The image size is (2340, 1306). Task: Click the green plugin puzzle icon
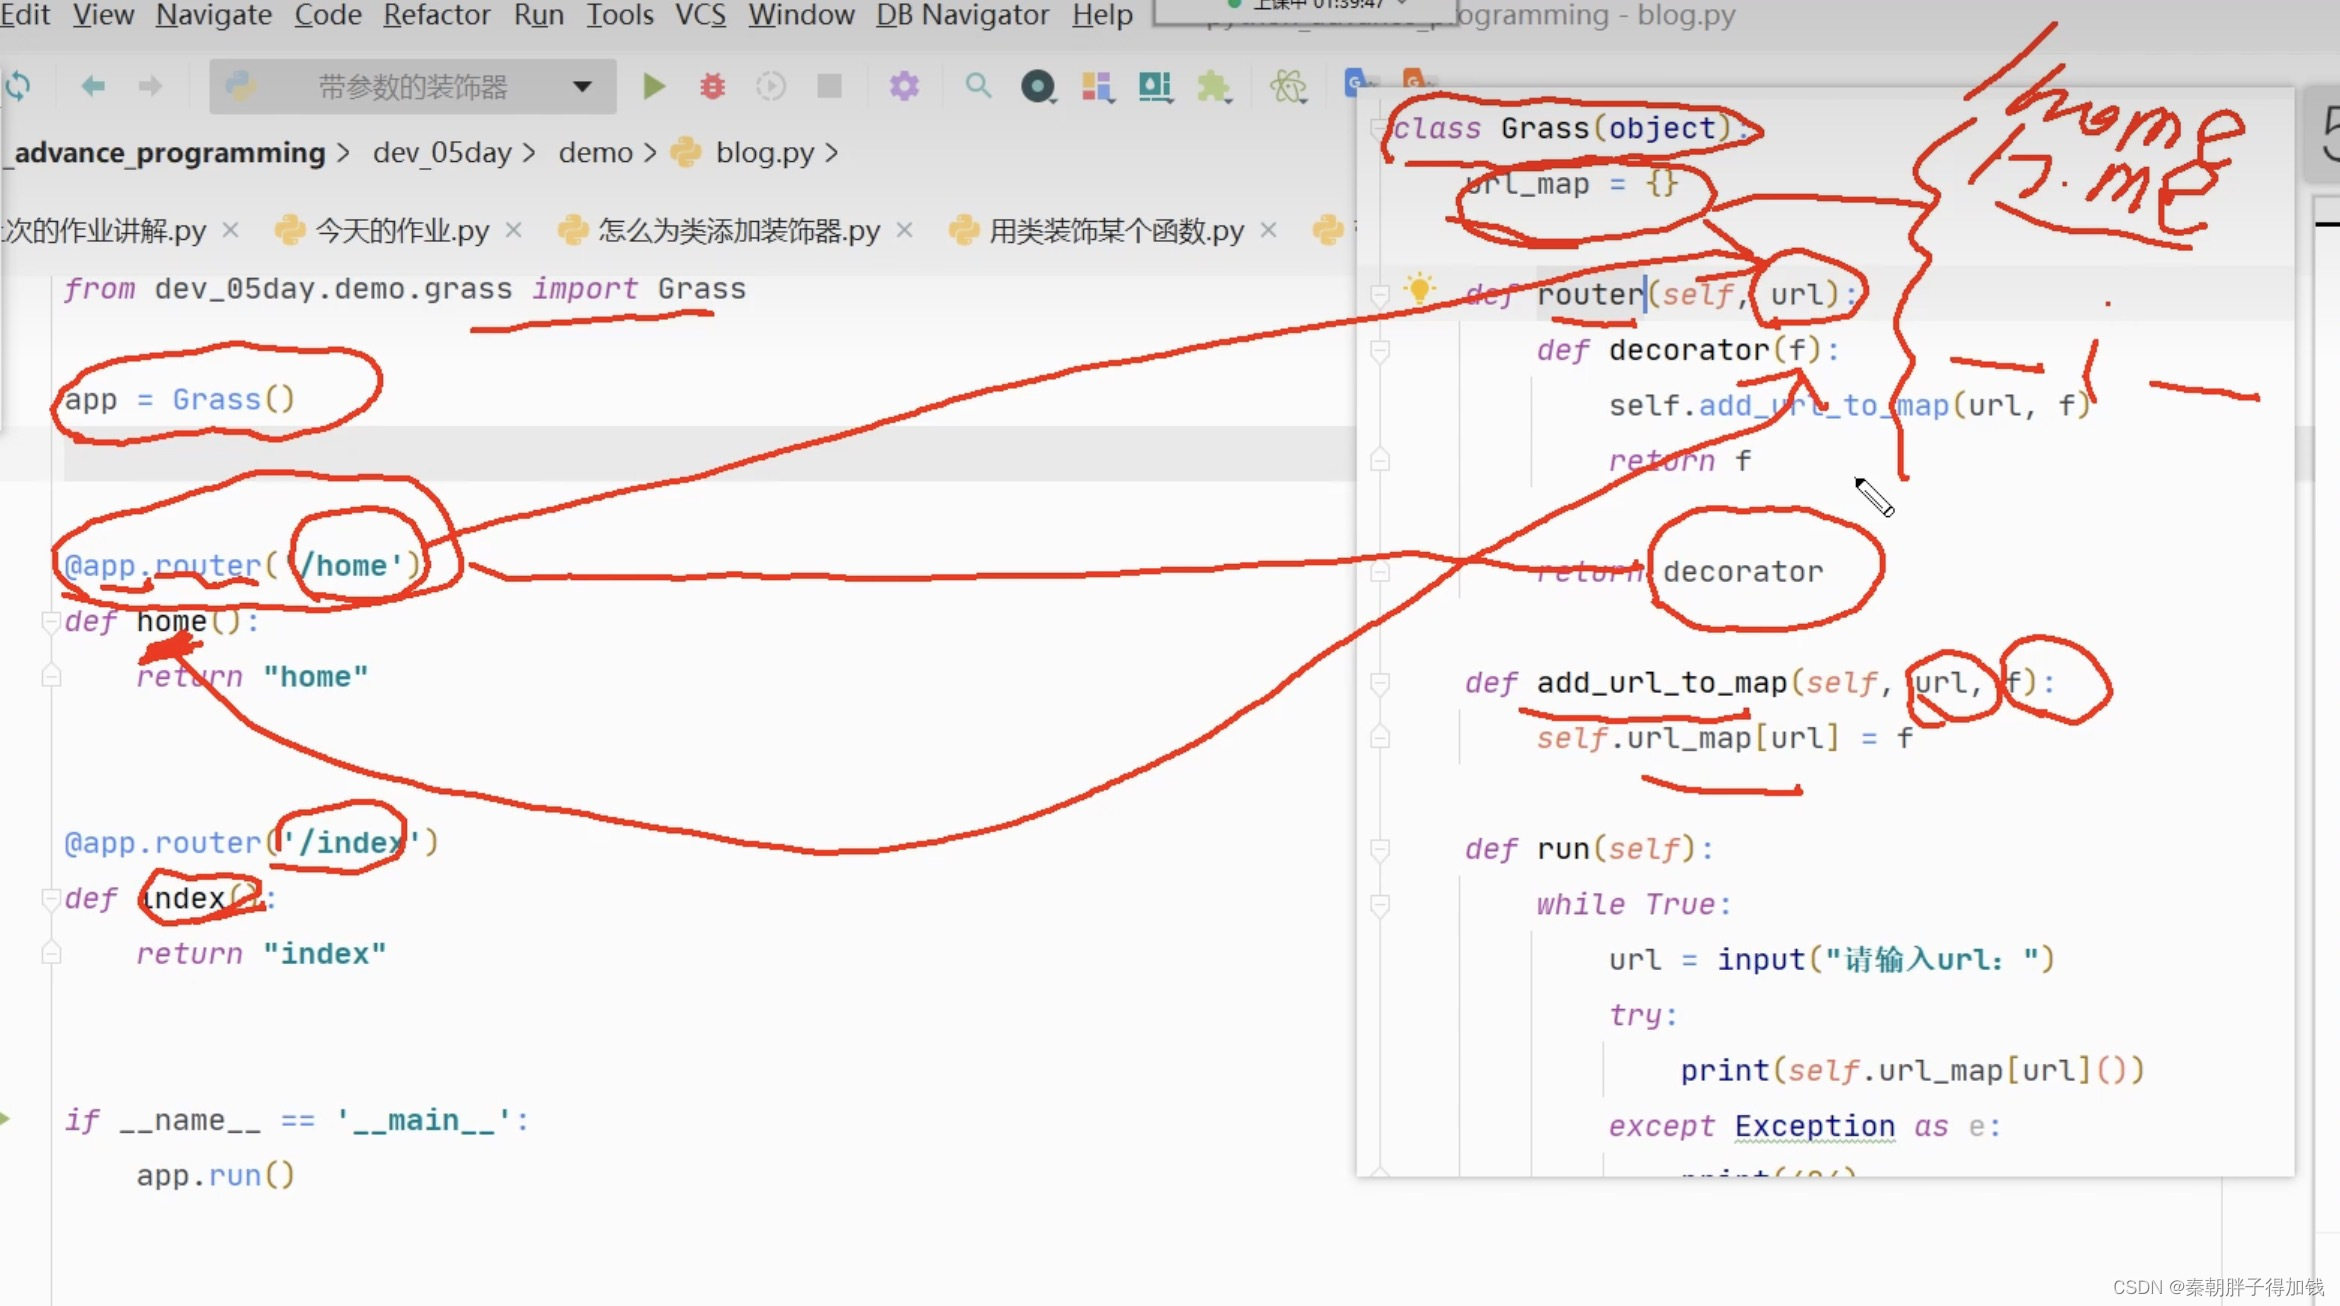pyautogui.click(x=1213, y=87)
